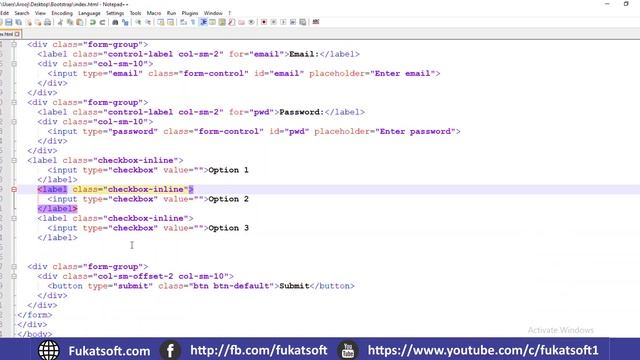Click the ABC spell check icon
This screenshot has height=360, width=640.
coord(316,22)
